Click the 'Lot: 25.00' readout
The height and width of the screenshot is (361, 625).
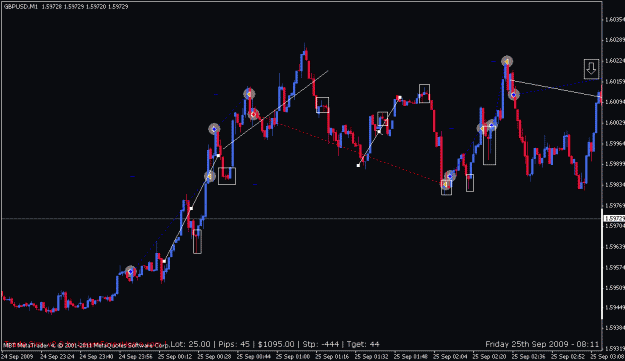tap(191, 344)
